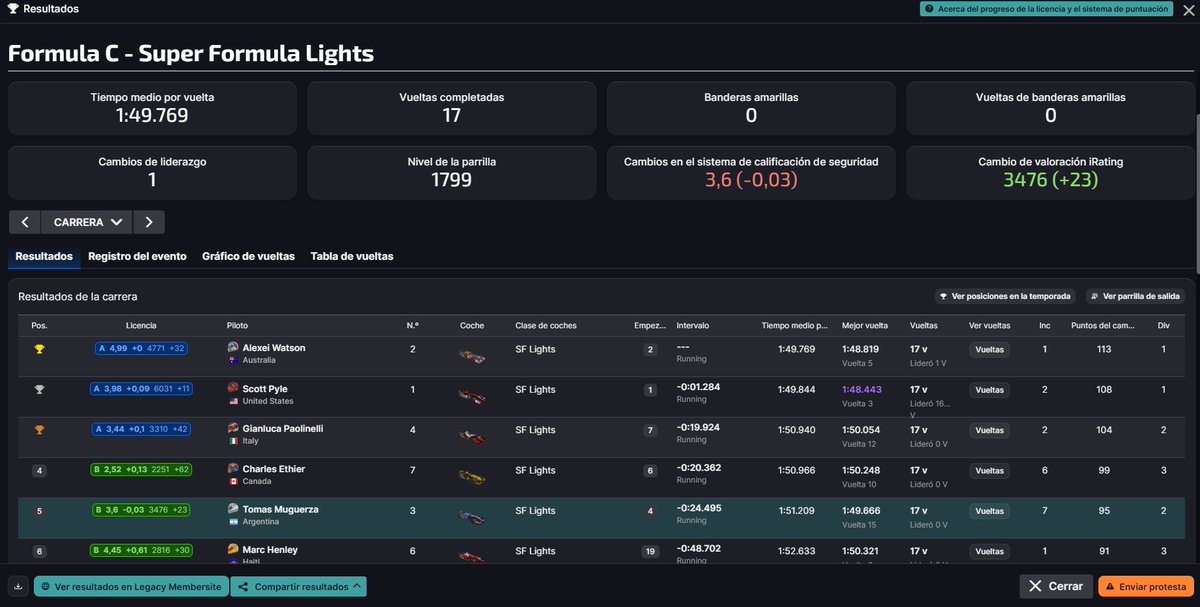The width and height of the screenshot is (1200, 607).
Task: Click the iRating change 3476 (+23) card
Action: [x=1050, y=173]
